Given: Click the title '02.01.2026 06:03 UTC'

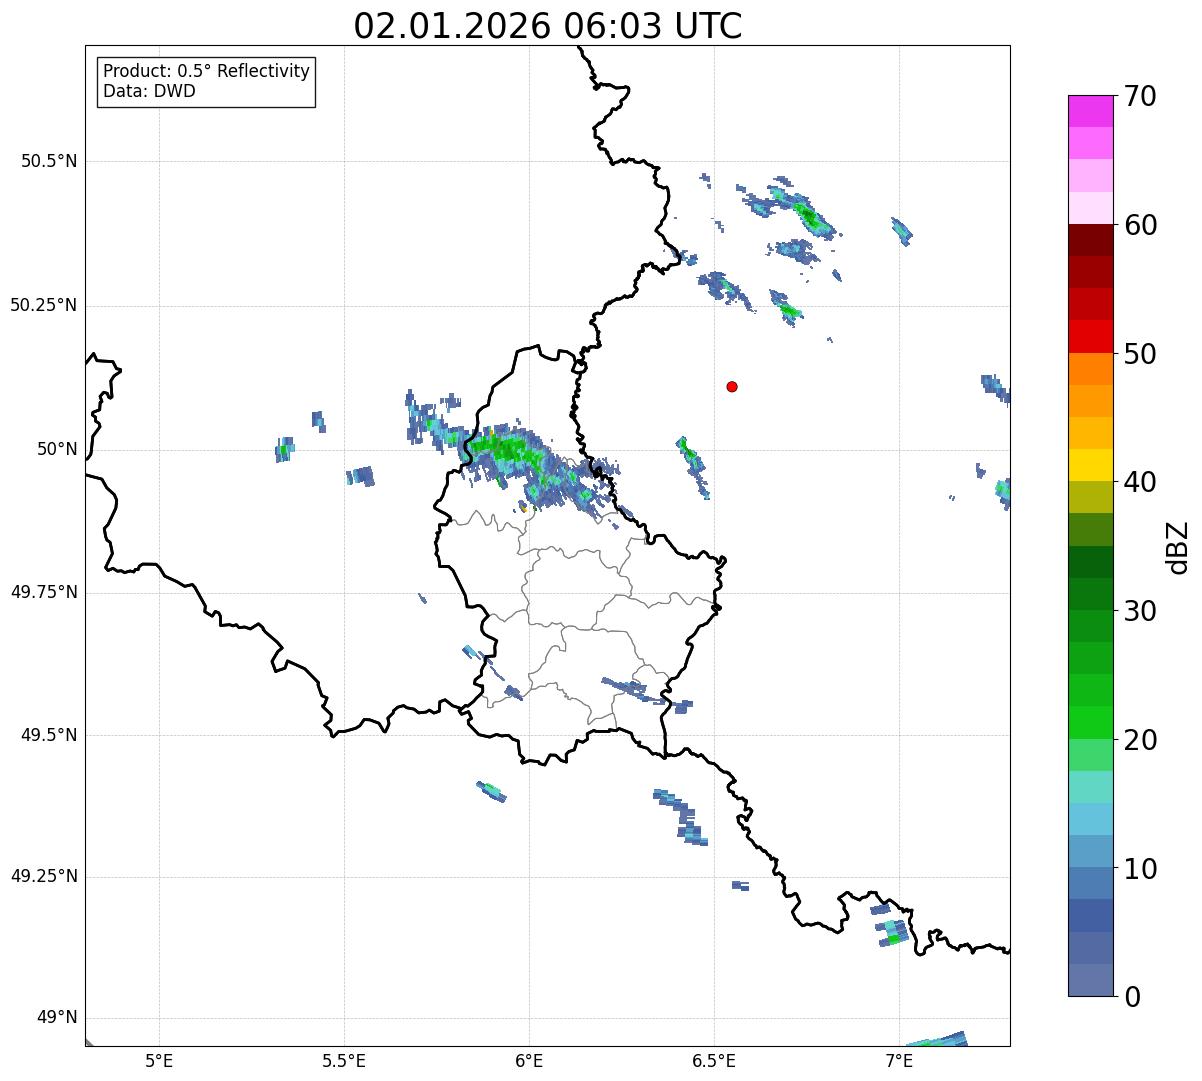Looking at the screenshot, I should (x=548, y=26).
